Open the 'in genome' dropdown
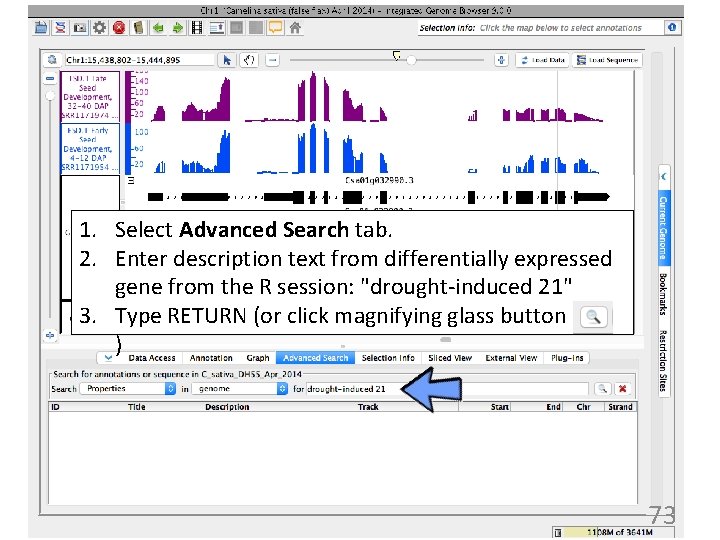The image size is (720, 540). point(239,388)
